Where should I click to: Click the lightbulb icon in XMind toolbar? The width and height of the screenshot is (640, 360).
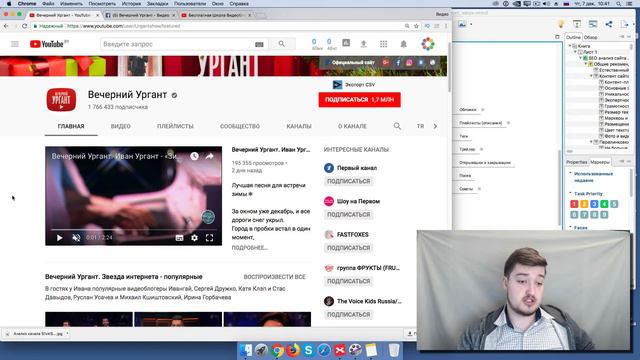(x=561, y=24)
